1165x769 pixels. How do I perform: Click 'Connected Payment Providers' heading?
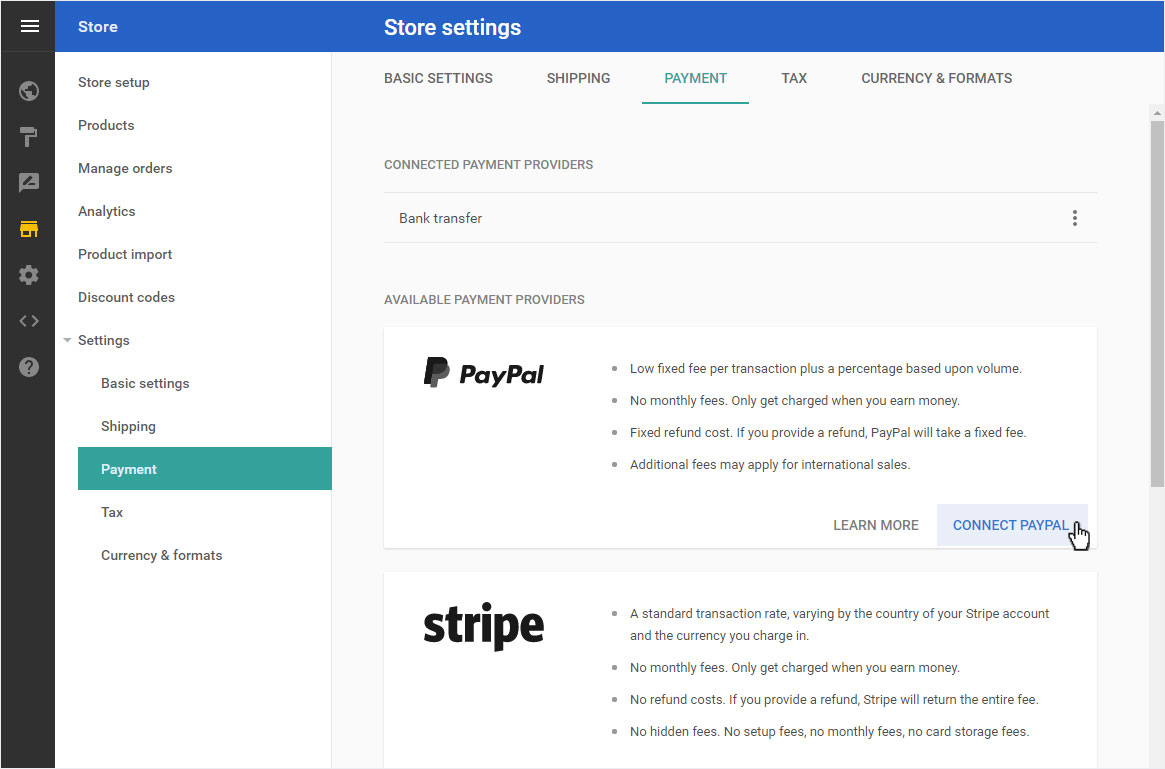(488, 165)
